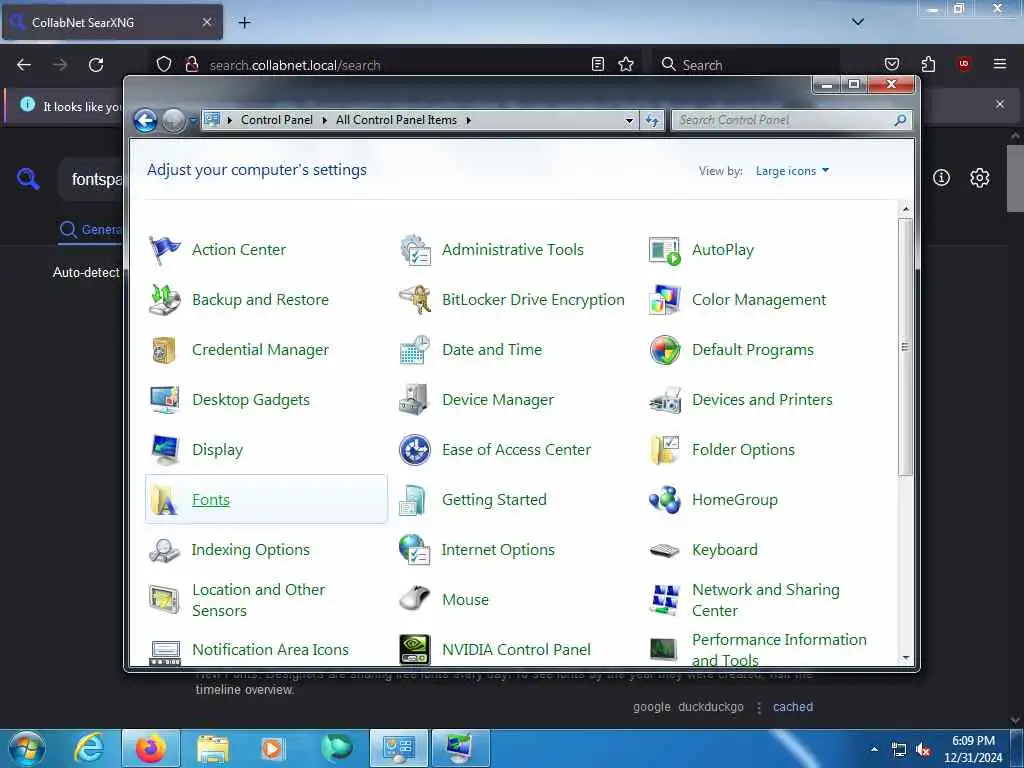This screenshot has height=768, width=1024.
Task: Launch Internet Explorer from the taskbar
Action: [x=89, y=748]
